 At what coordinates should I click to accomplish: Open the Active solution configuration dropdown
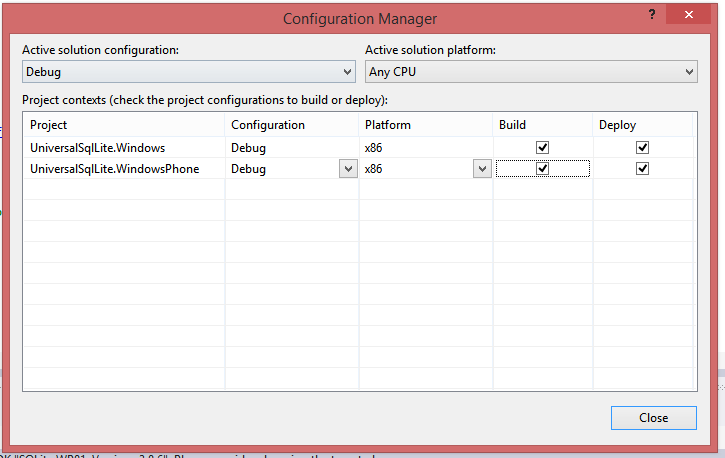(189, 72)
